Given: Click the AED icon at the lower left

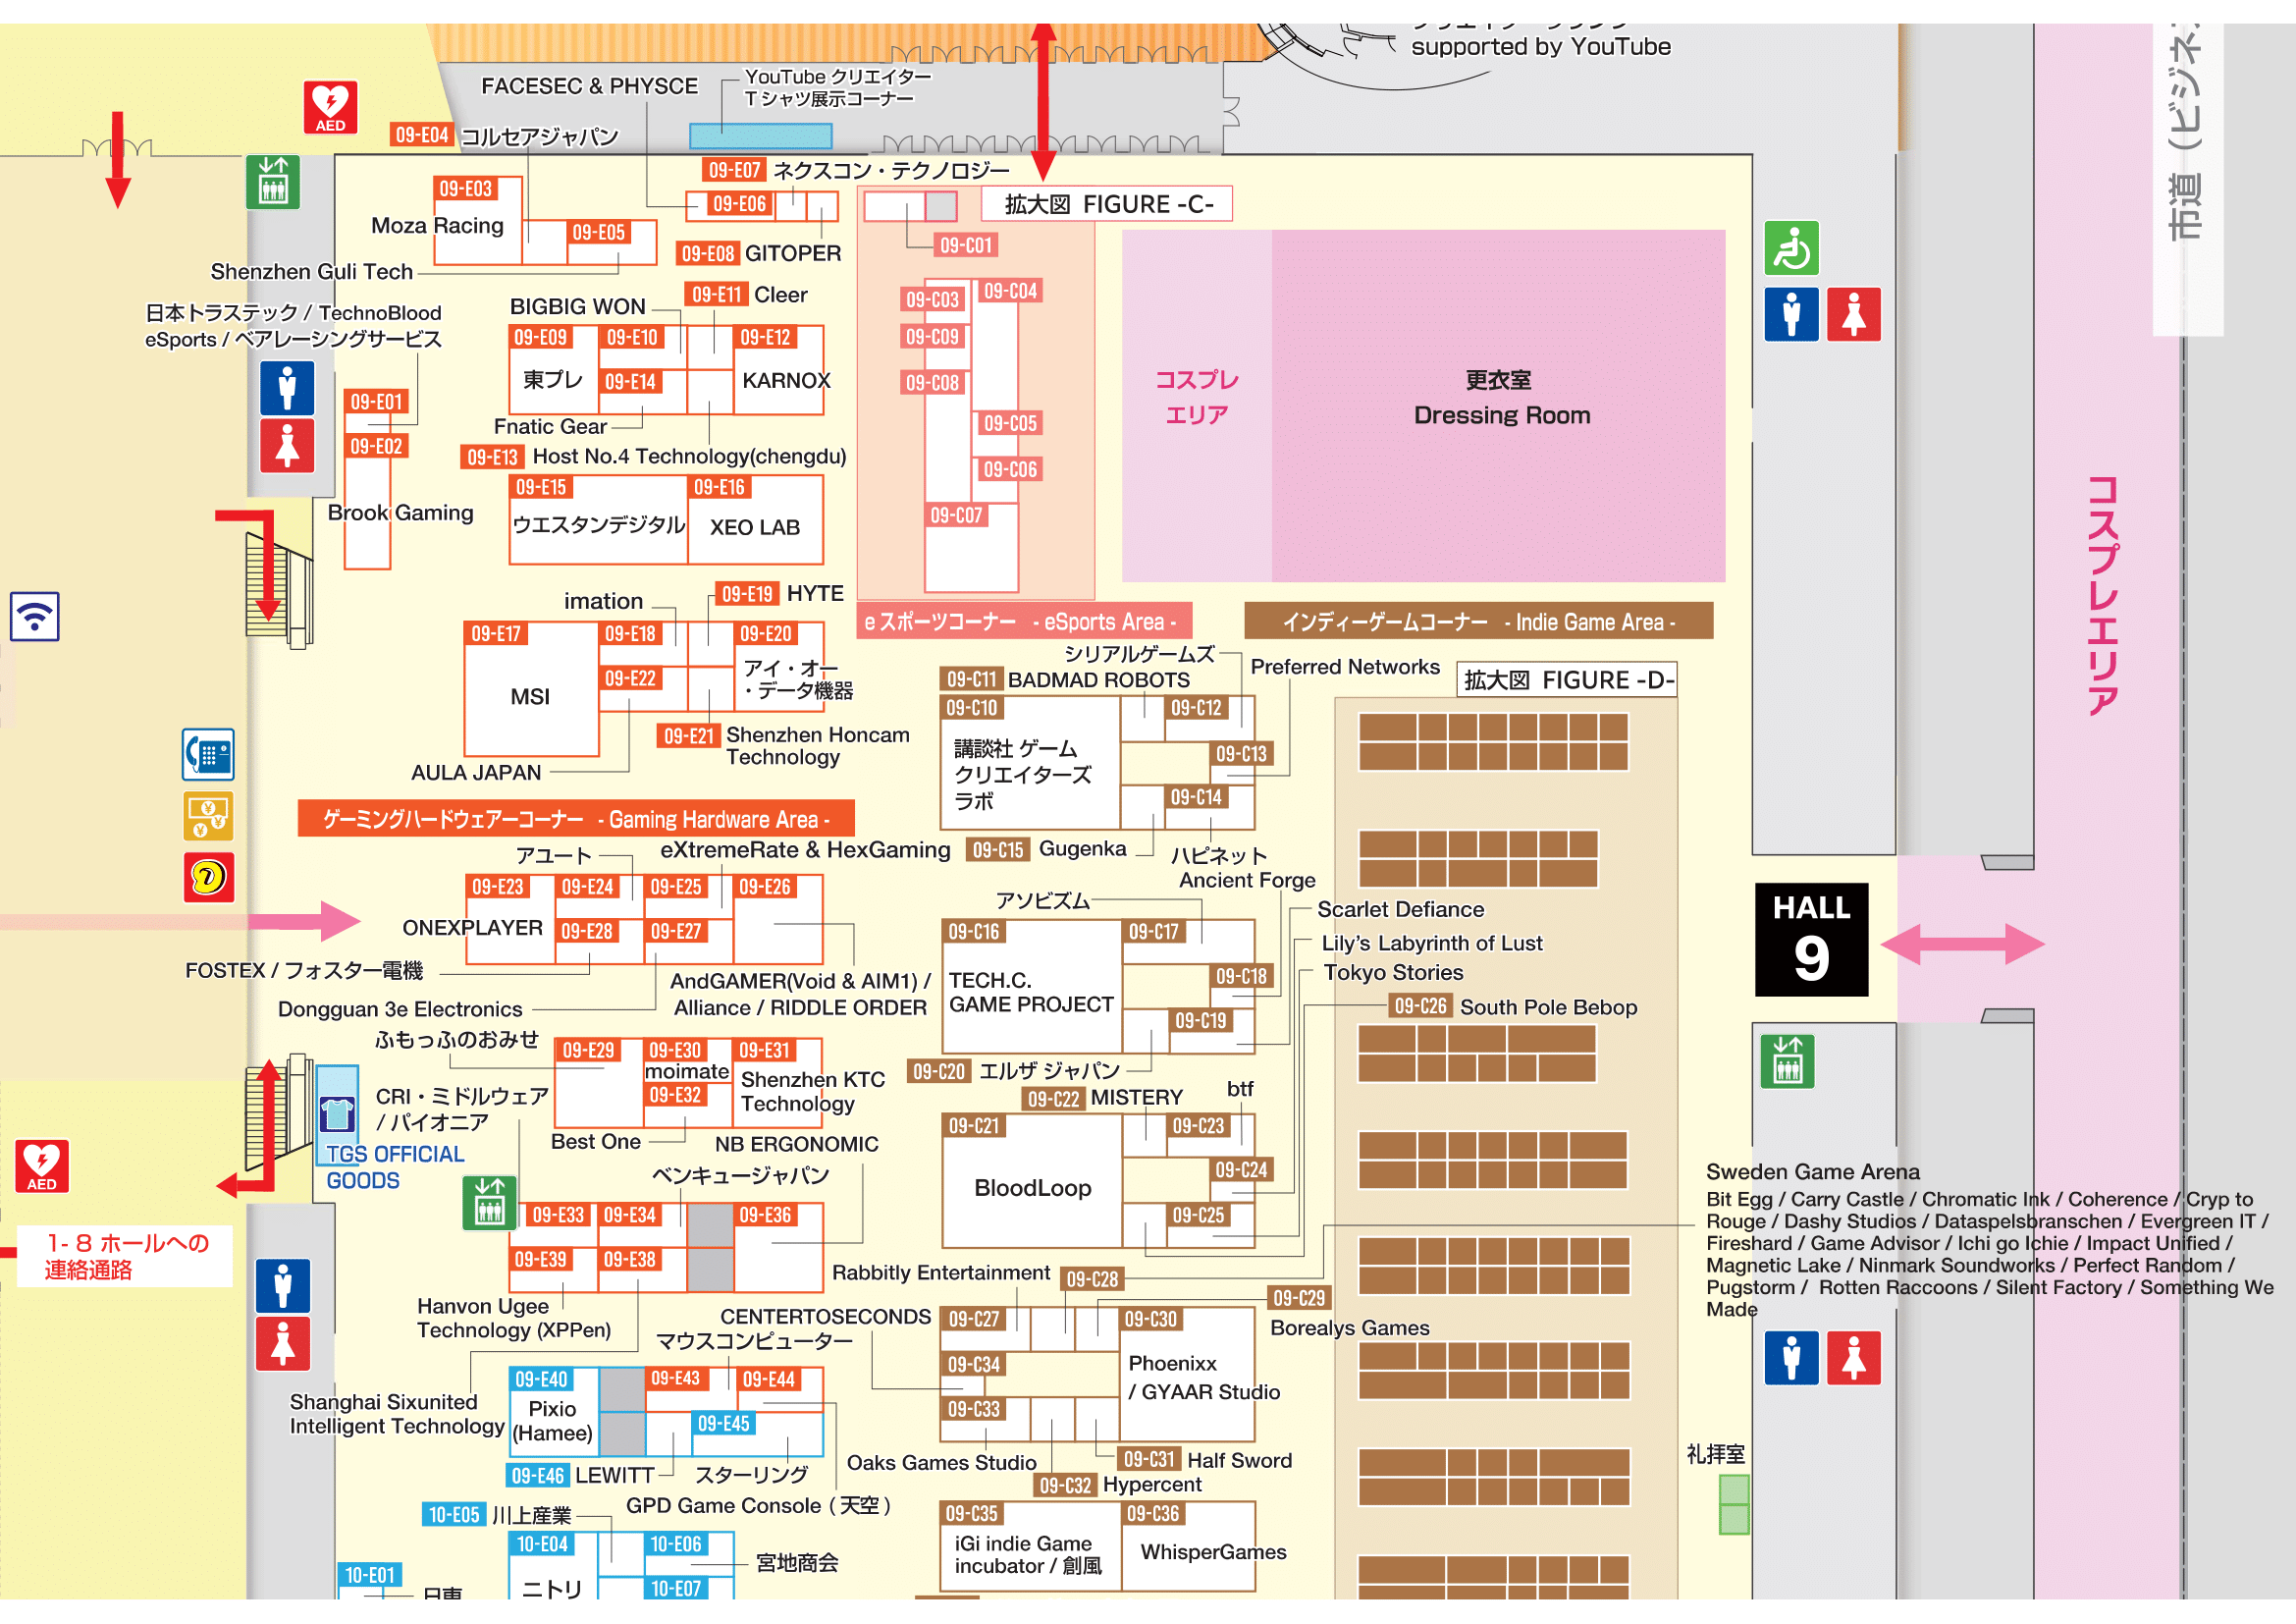Looking at the screenshot, I should (42, 1166).
